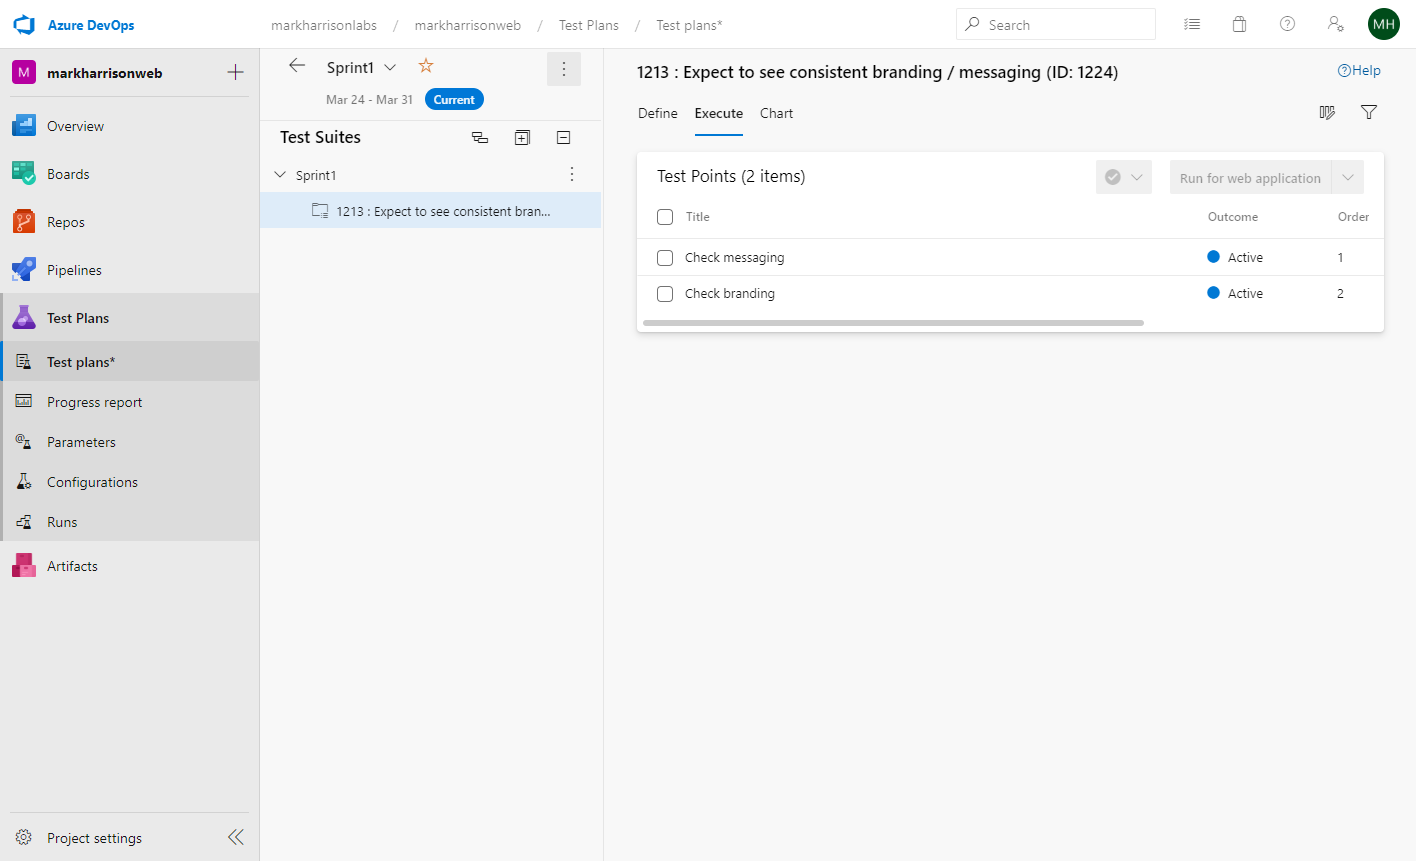Image resolution: width=1416 pixels, height=861 pixels.
Task: Click the back arrow beside Sprint1
Action: (x=297, y=66)
